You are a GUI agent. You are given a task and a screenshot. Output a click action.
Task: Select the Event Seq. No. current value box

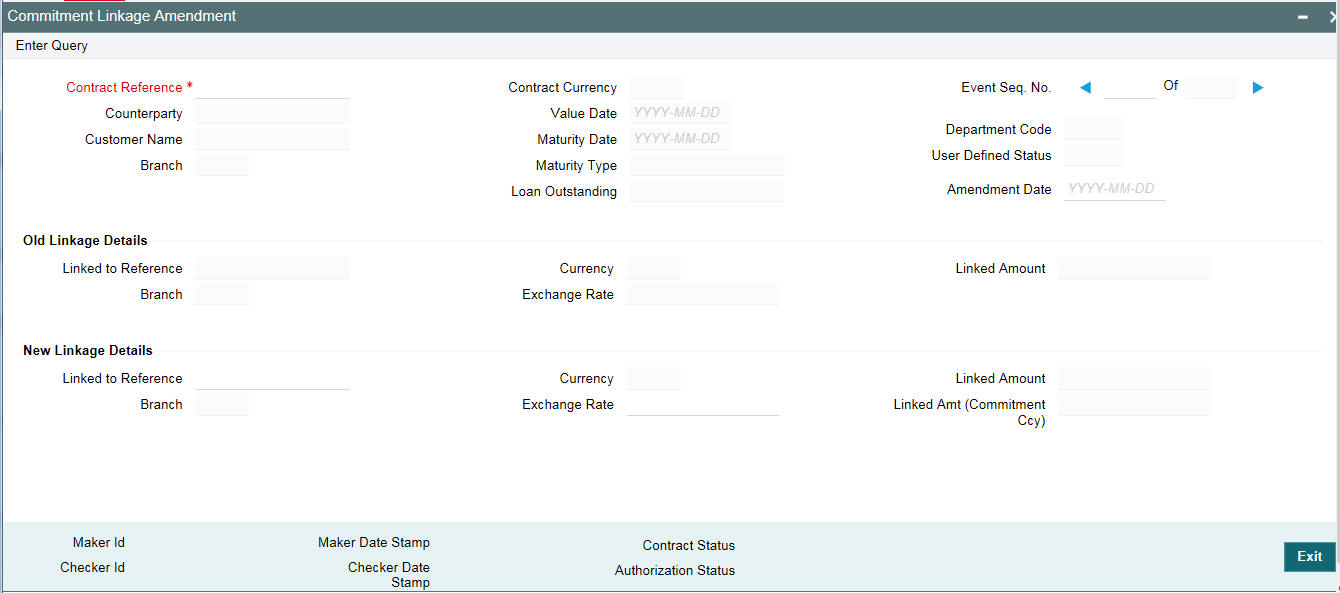click(x=1130, y=88)
